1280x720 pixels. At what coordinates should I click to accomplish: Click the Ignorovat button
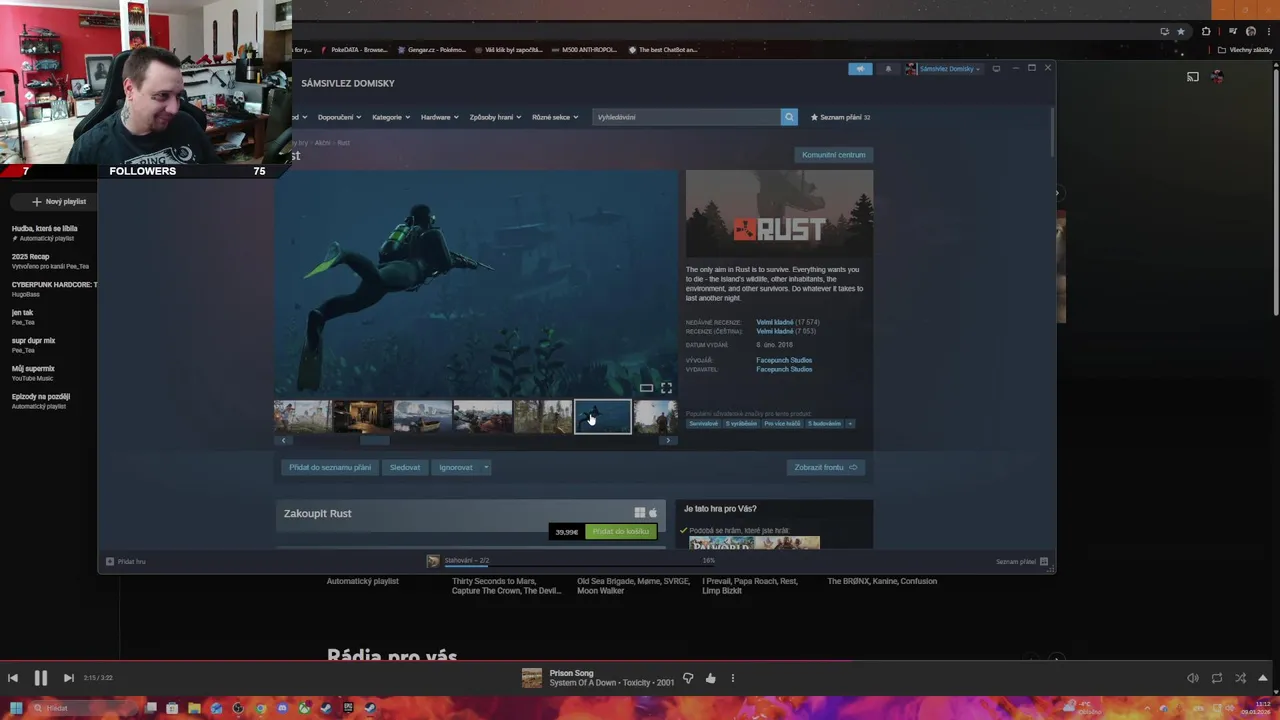pyautogui.click(x=456, y=467)
